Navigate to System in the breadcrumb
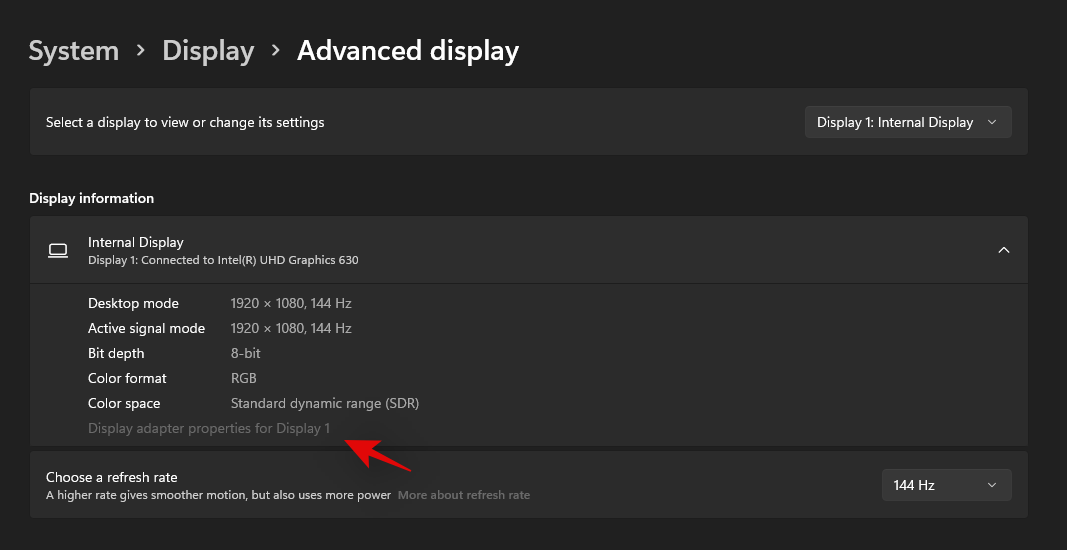 coord(73,51)
